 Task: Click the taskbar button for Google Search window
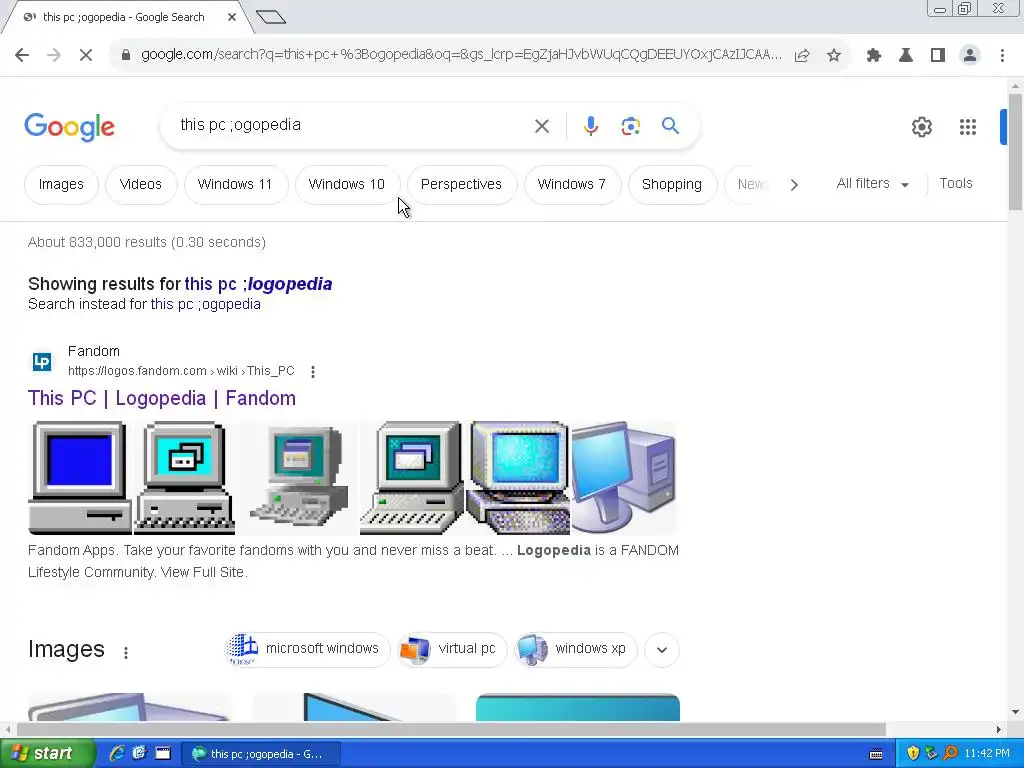pos(259,754)
